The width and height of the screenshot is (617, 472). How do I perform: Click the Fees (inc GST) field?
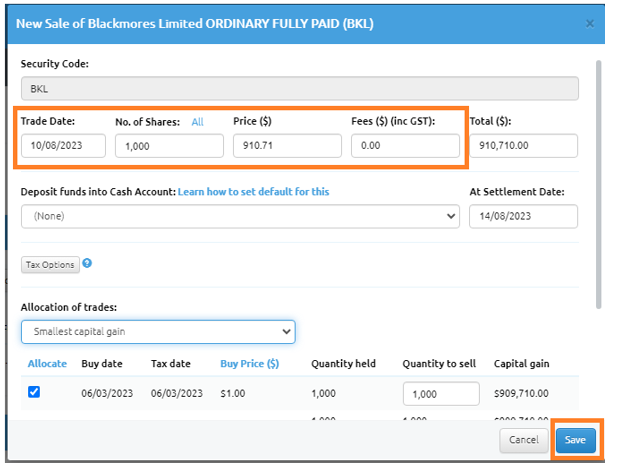(405, 146)
